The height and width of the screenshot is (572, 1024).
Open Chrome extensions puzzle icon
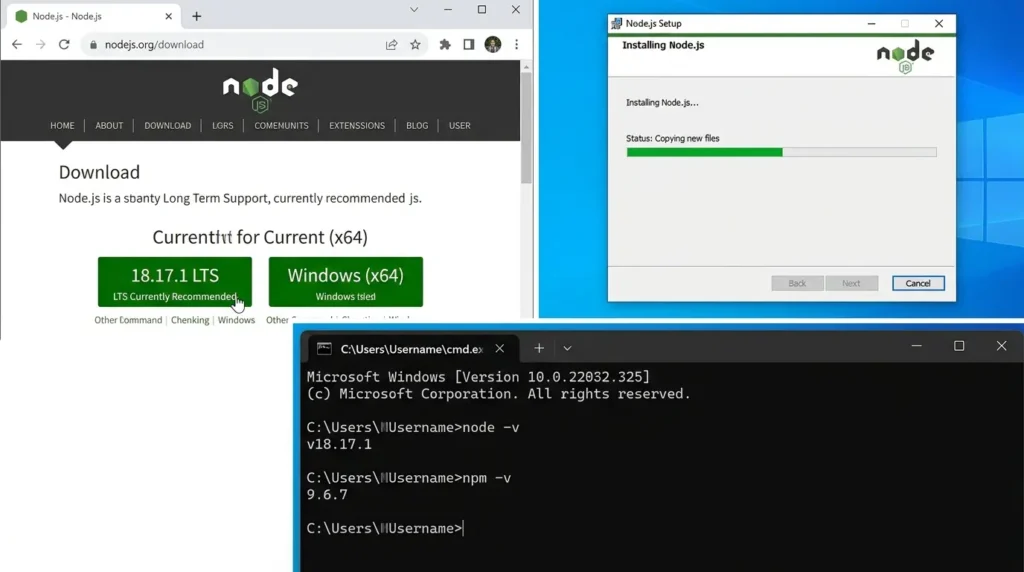pos(445,44)
